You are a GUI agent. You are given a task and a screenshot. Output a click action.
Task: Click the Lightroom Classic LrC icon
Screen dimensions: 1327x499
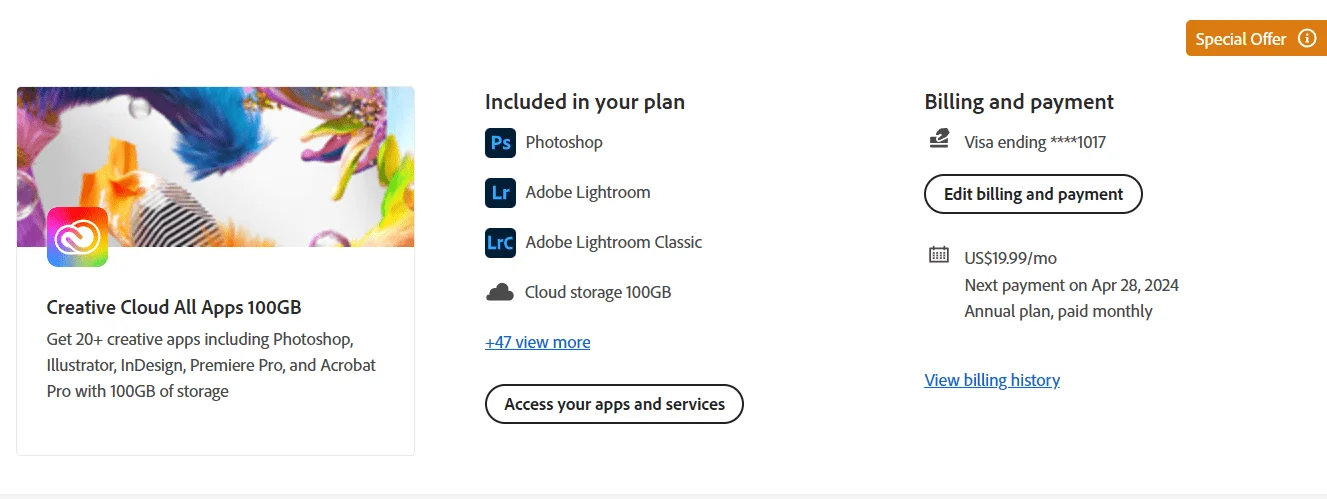pos(500,242)
